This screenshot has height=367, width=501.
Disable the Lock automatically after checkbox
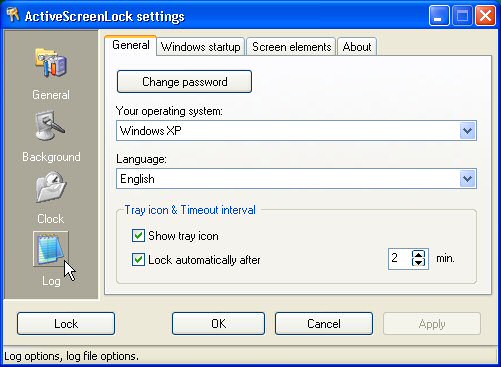click(x=138, y=259)
